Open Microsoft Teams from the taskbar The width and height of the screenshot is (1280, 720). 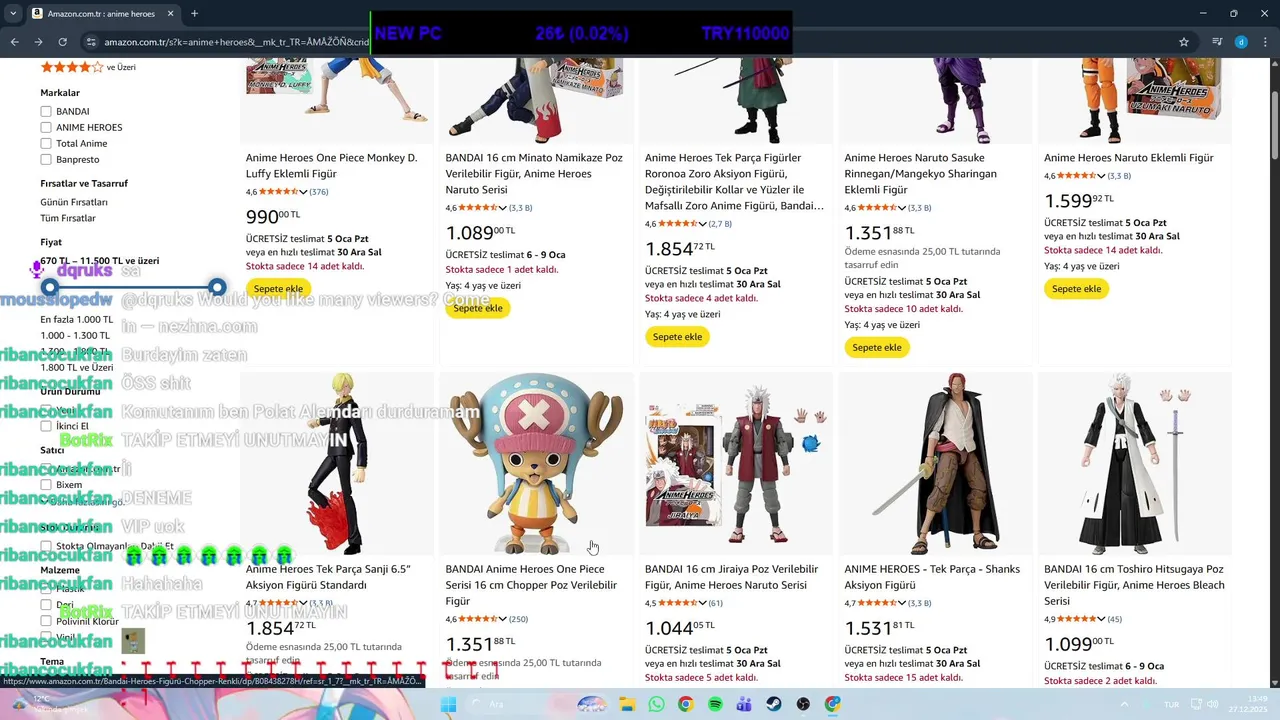click(744, 704)
